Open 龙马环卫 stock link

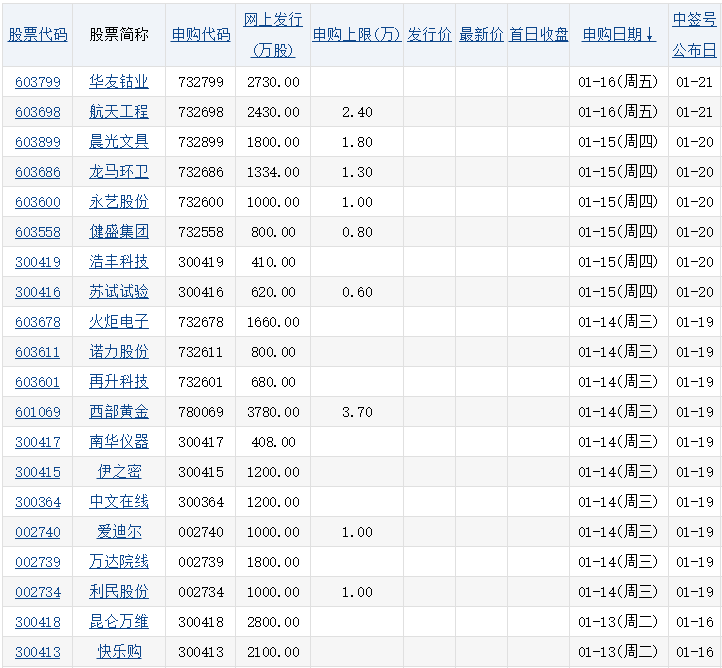click(119, 172)
